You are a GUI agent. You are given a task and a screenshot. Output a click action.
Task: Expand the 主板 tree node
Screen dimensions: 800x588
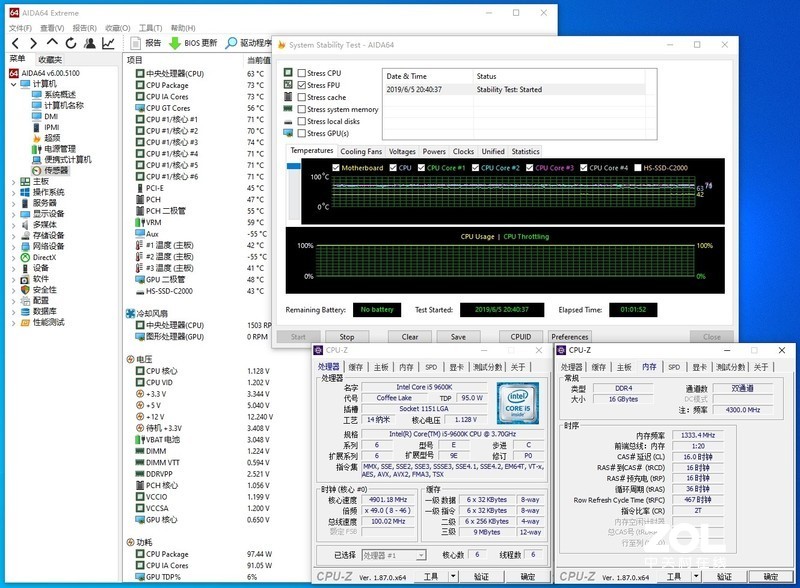click(x=14, y=181)
